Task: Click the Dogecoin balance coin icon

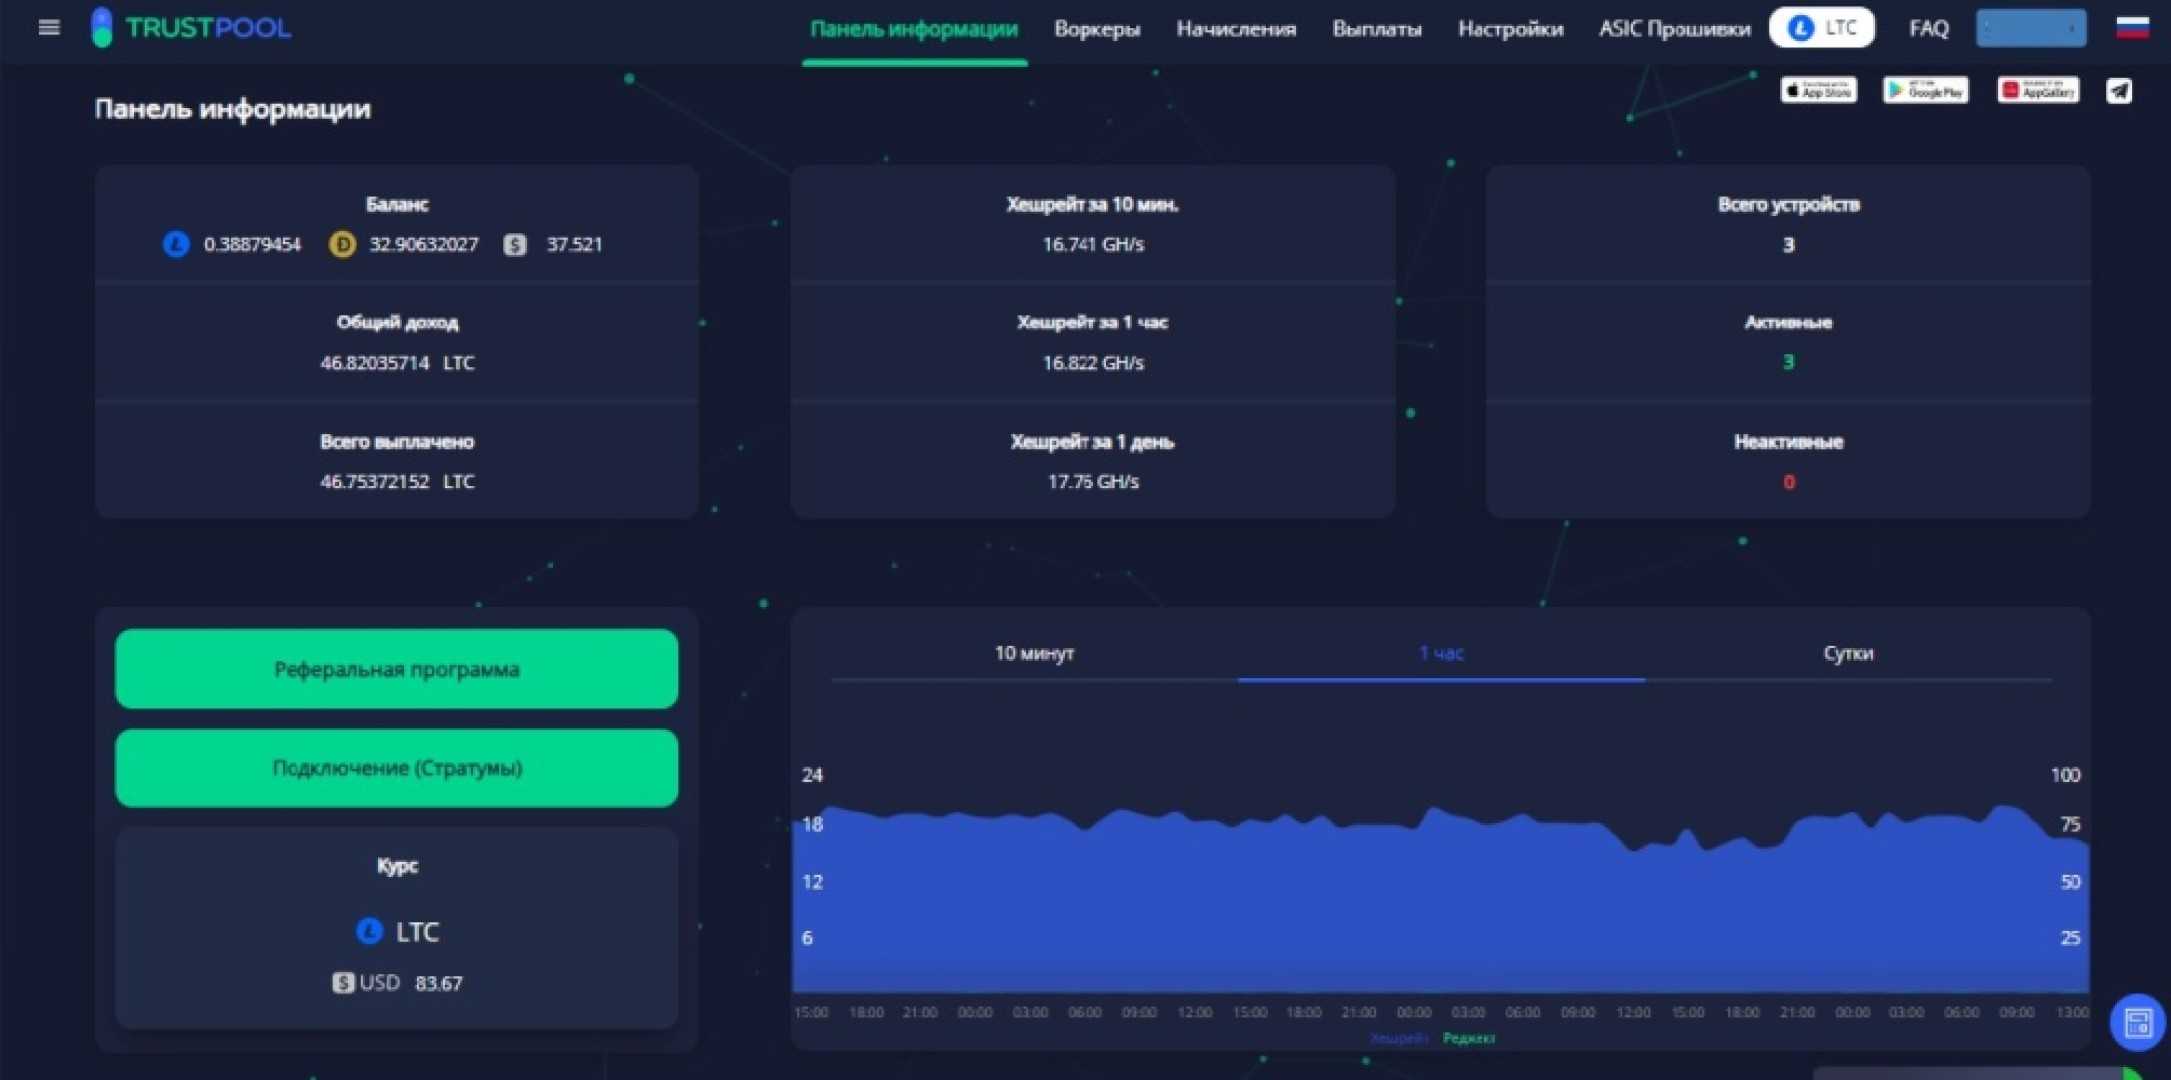Action: 342,244
